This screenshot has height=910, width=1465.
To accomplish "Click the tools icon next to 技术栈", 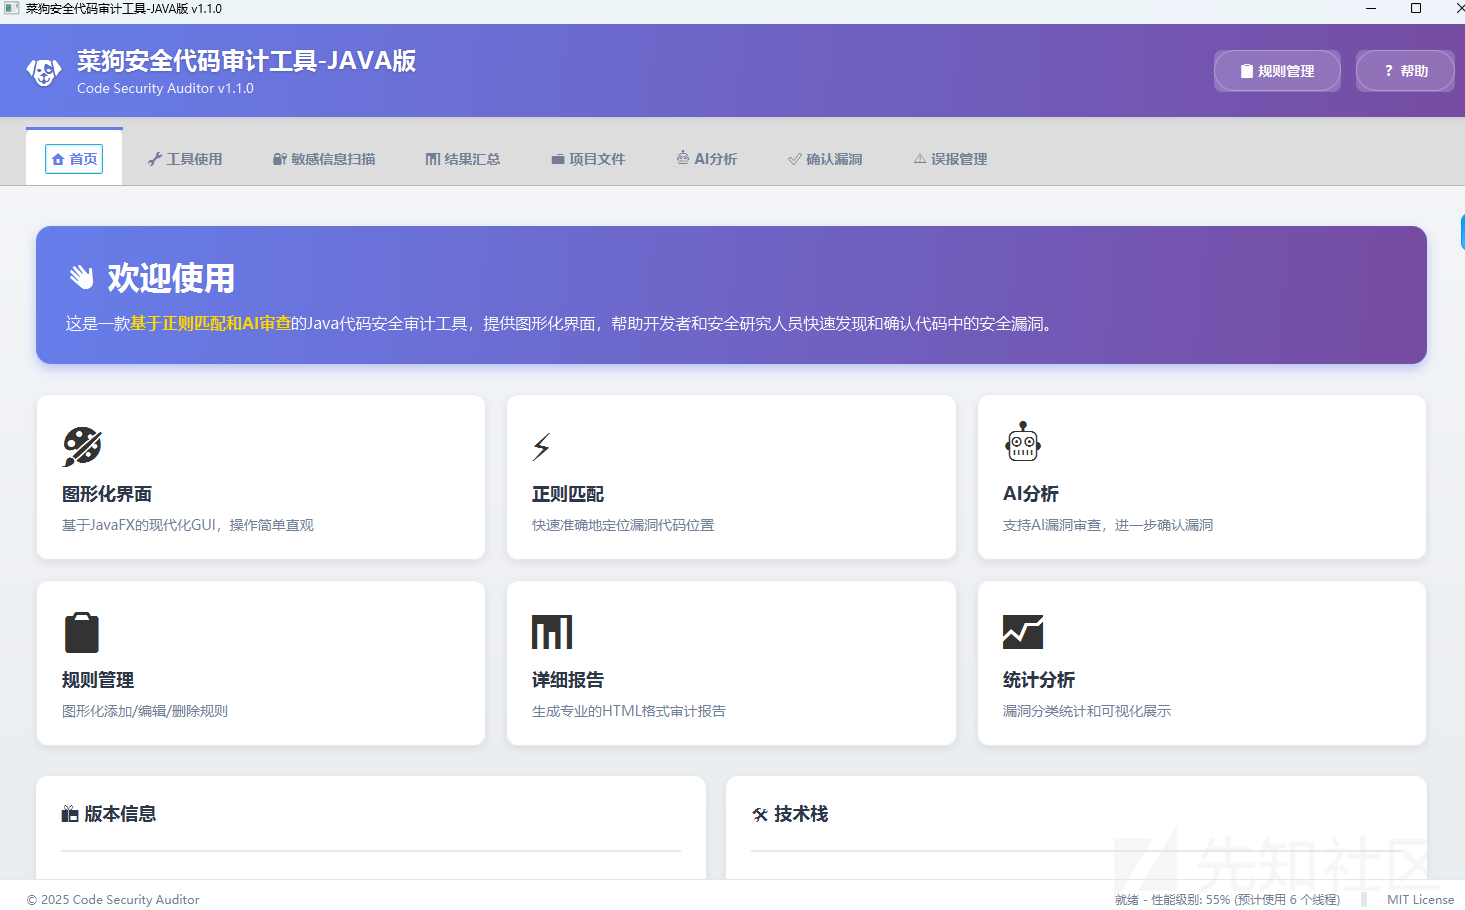I will (x=760, y=814).
